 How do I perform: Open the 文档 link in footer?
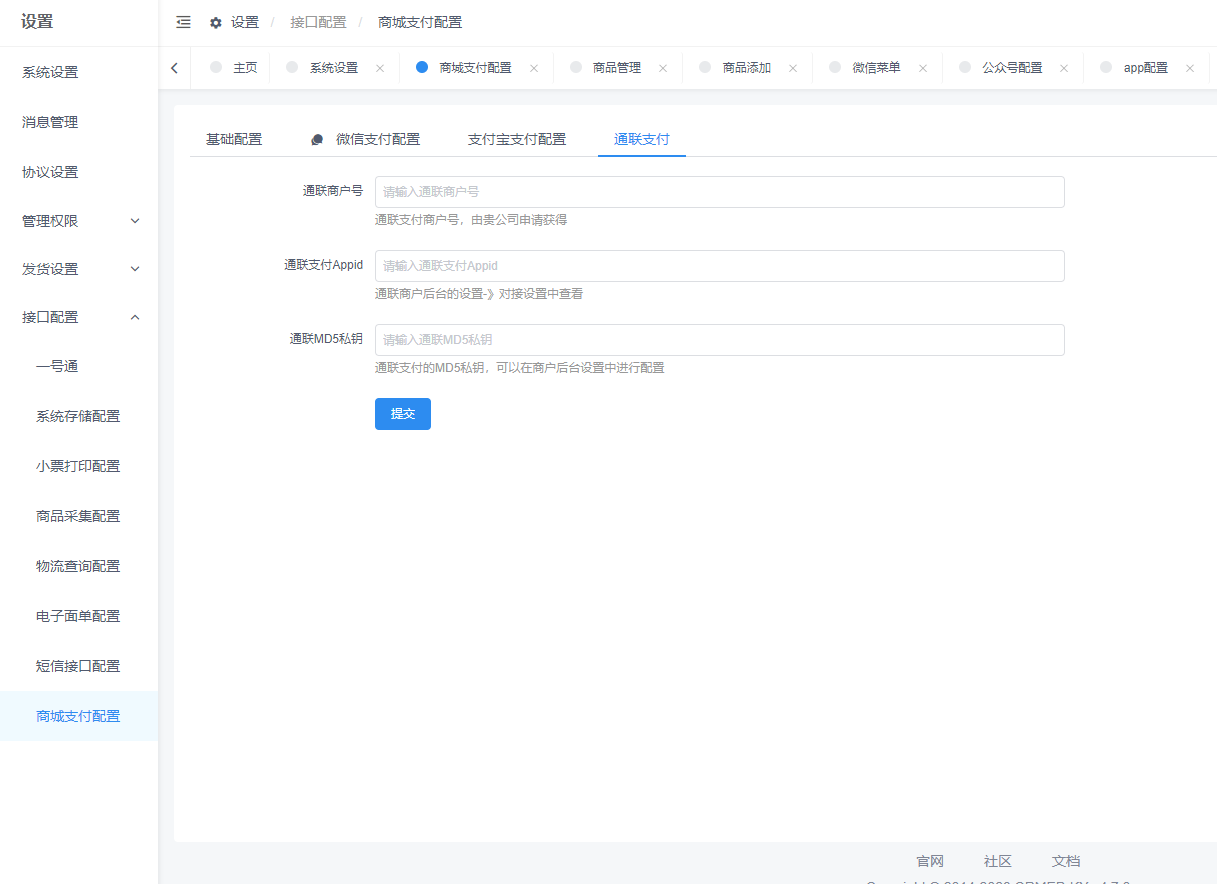1064,860
